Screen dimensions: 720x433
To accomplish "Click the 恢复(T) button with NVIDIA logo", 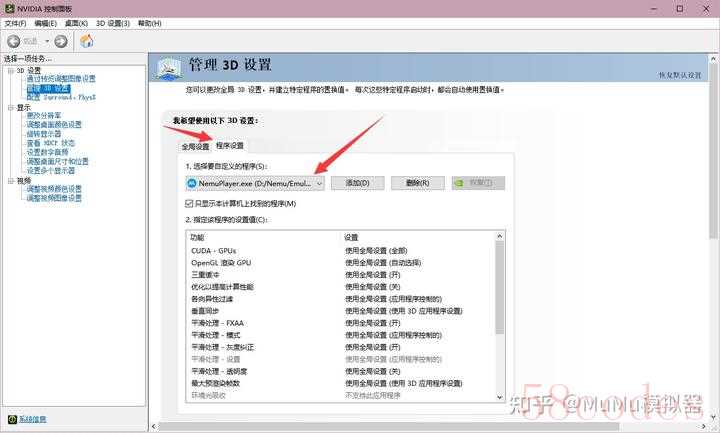I will click(x=478, y=183).
